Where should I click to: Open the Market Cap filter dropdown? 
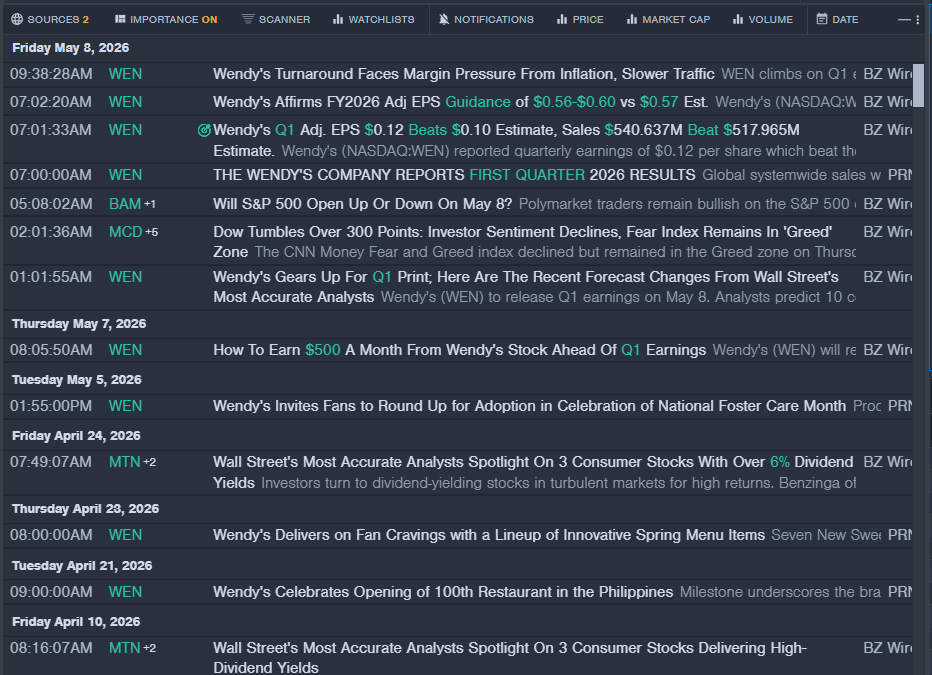click(668, 19)
